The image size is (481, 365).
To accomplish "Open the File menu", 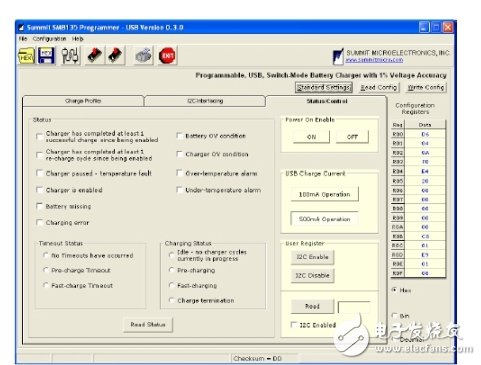I will pos(23,39).
